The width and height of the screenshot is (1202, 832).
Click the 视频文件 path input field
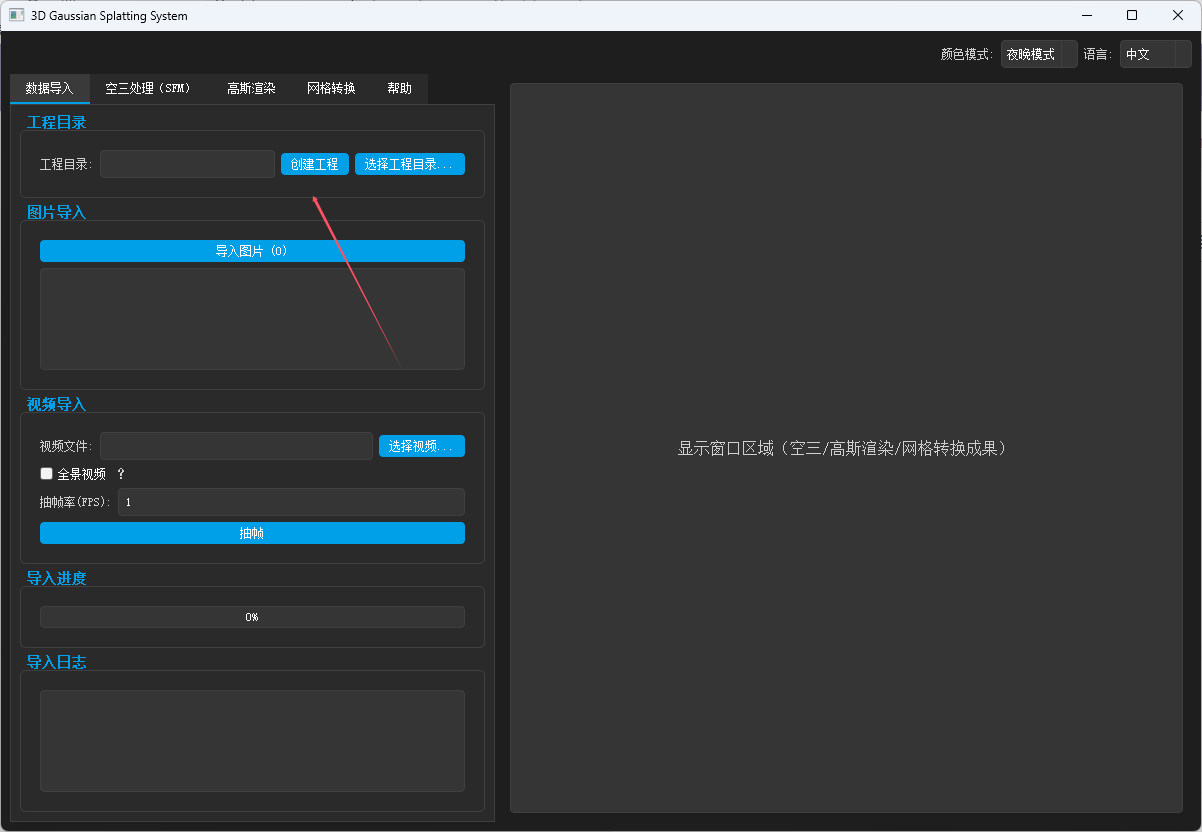pos(236,446)
